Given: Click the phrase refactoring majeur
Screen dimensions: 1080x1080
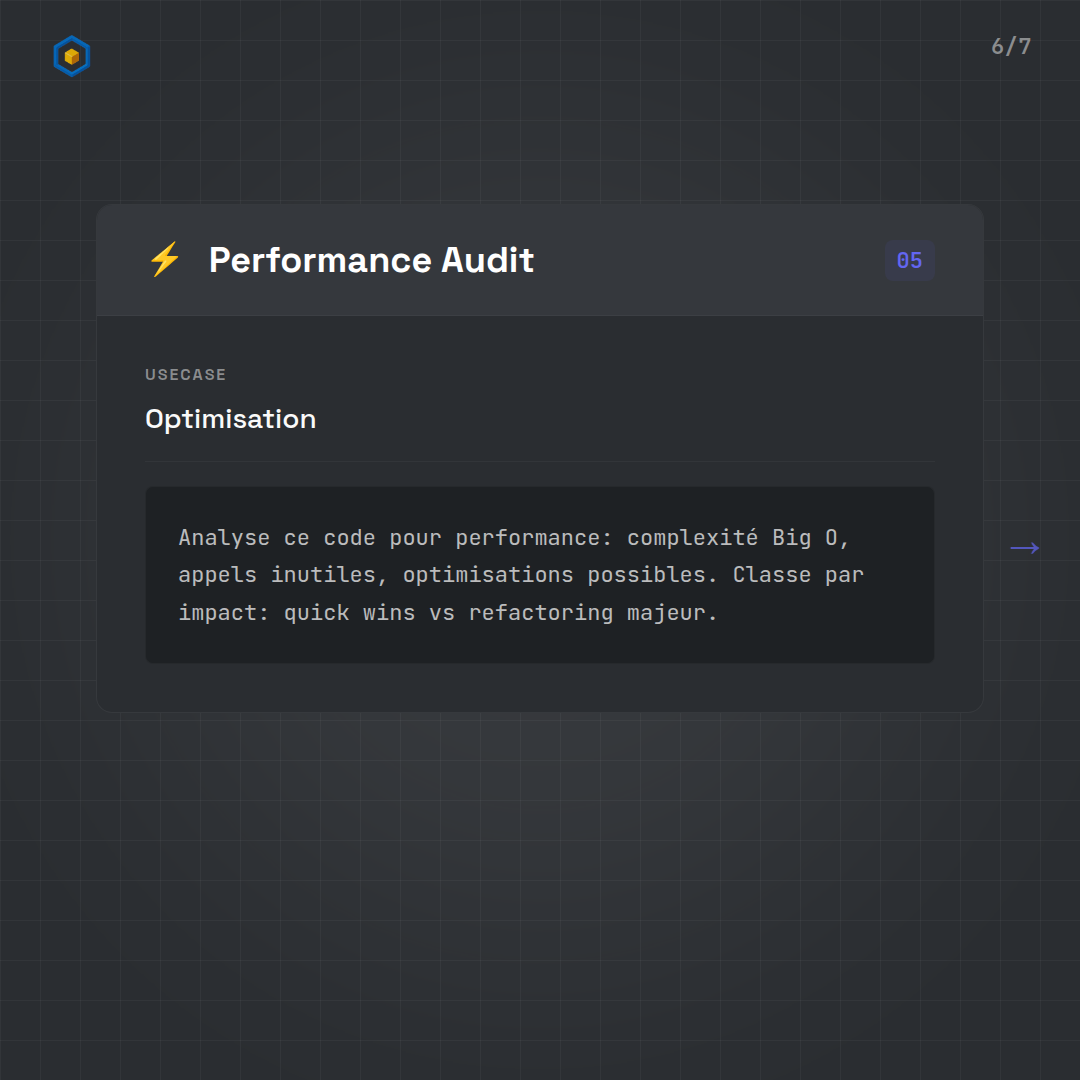Looking at the screenshot, I should 593,612.
